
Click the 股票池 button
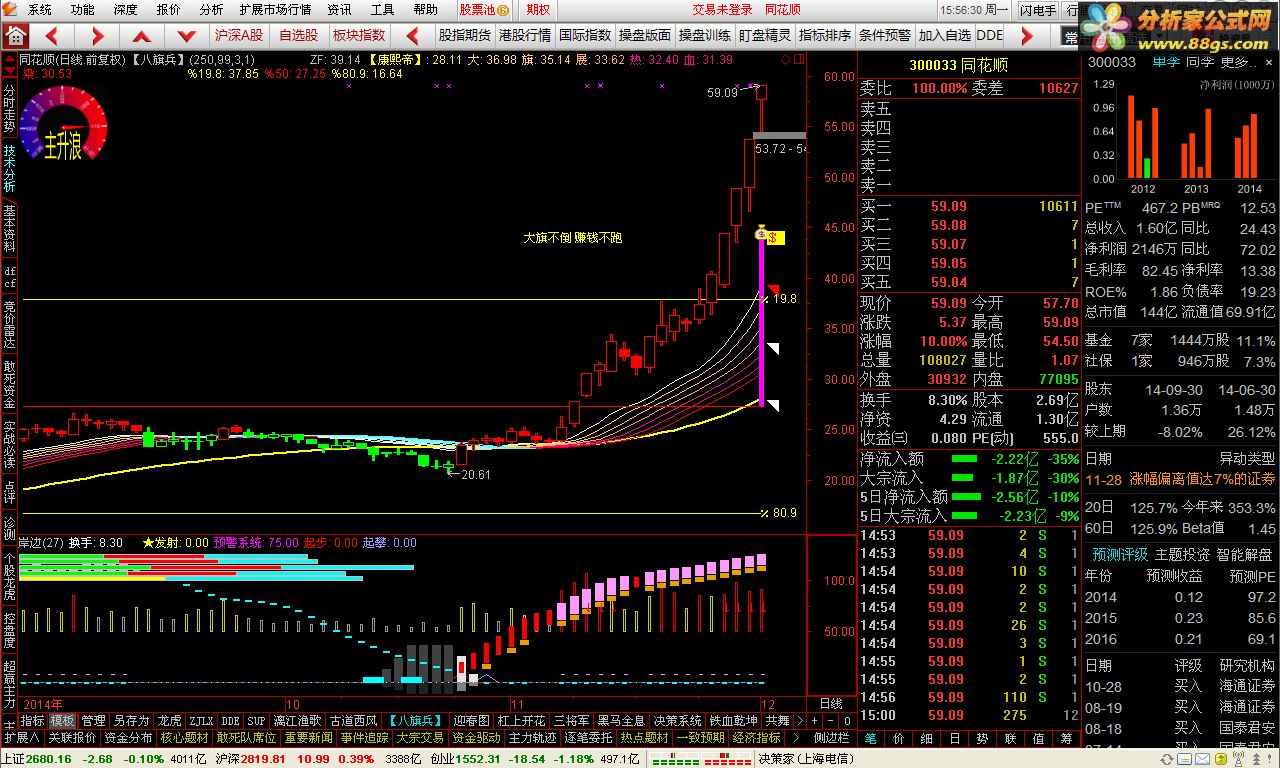[x=485, y=10]
